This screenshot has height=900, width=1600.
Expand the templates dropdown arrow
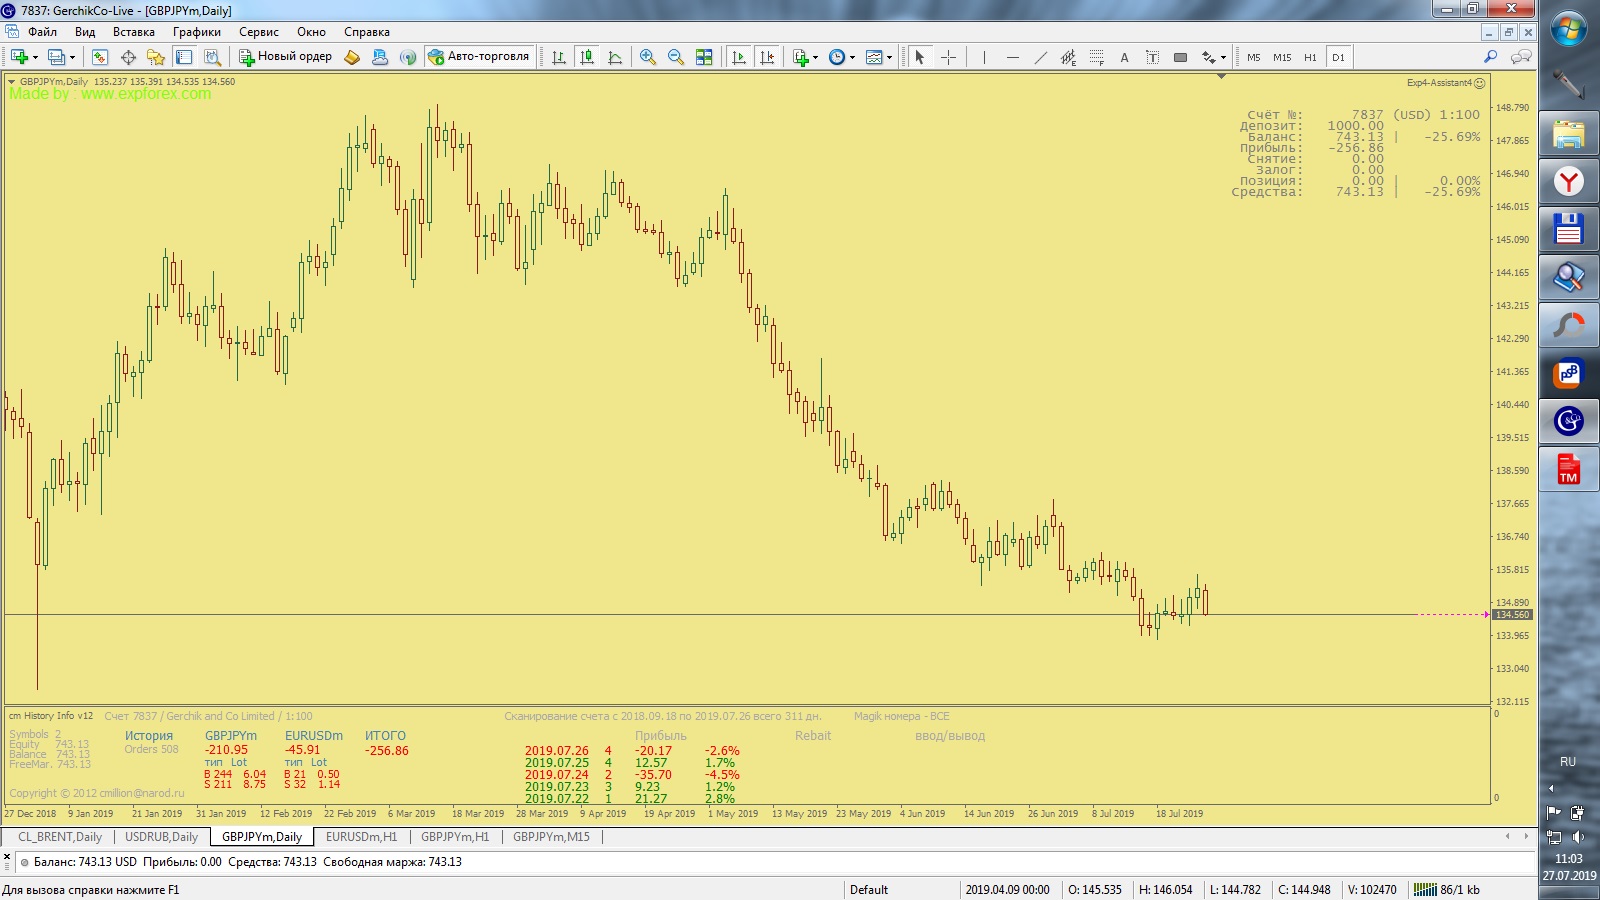pyautogui.click(x=890, y=58)
